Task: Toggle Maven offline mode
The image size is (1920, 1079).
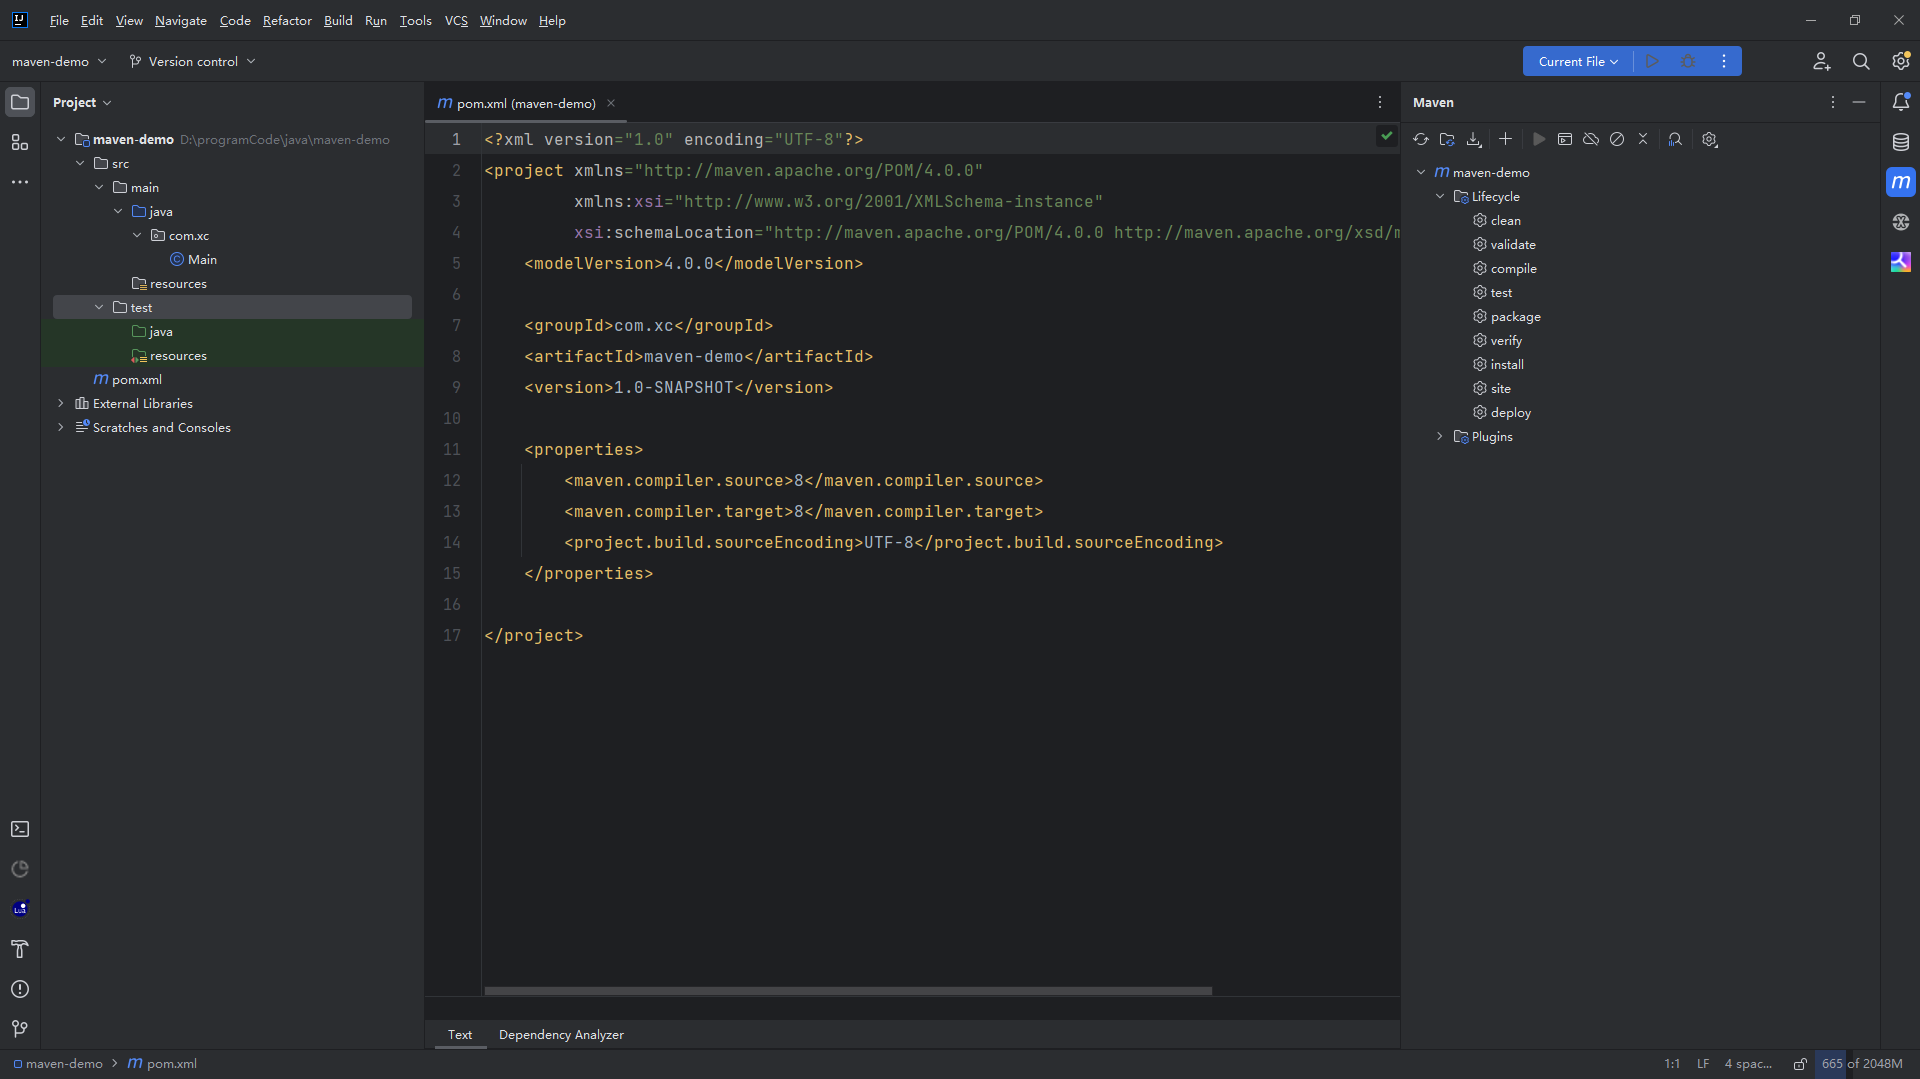Action: [1591, 140]
